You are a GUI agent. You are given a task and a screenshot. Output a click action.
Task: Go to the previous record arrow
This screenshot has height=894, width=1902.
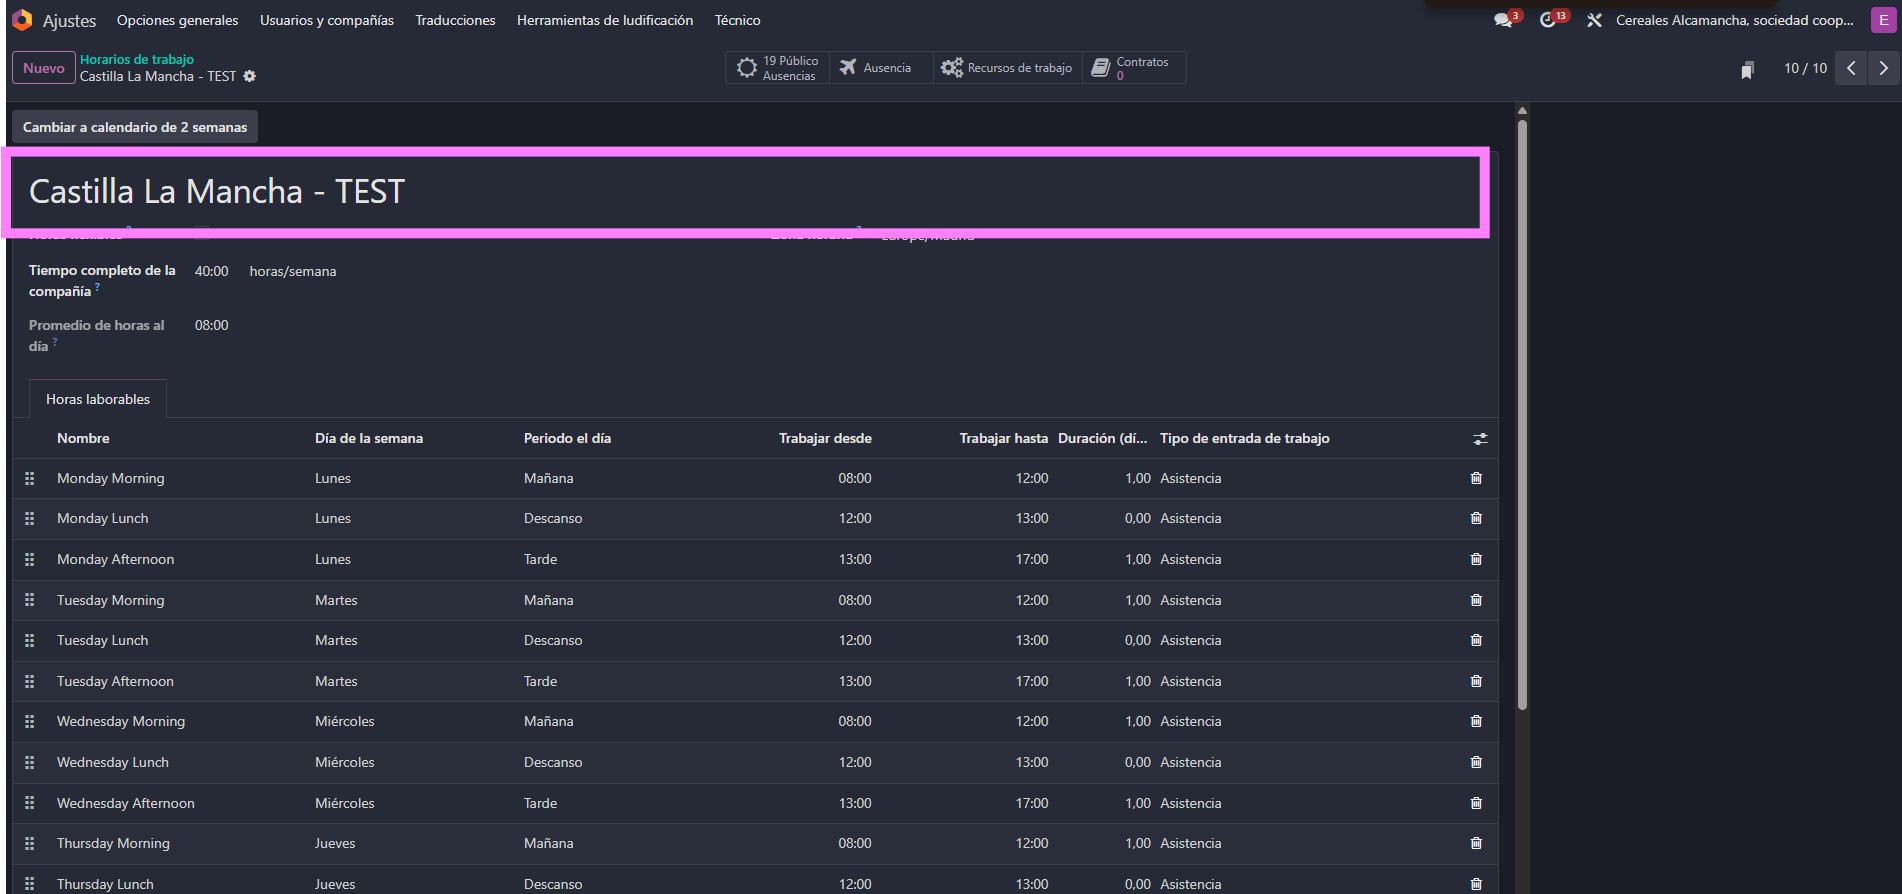(1851, 68)
